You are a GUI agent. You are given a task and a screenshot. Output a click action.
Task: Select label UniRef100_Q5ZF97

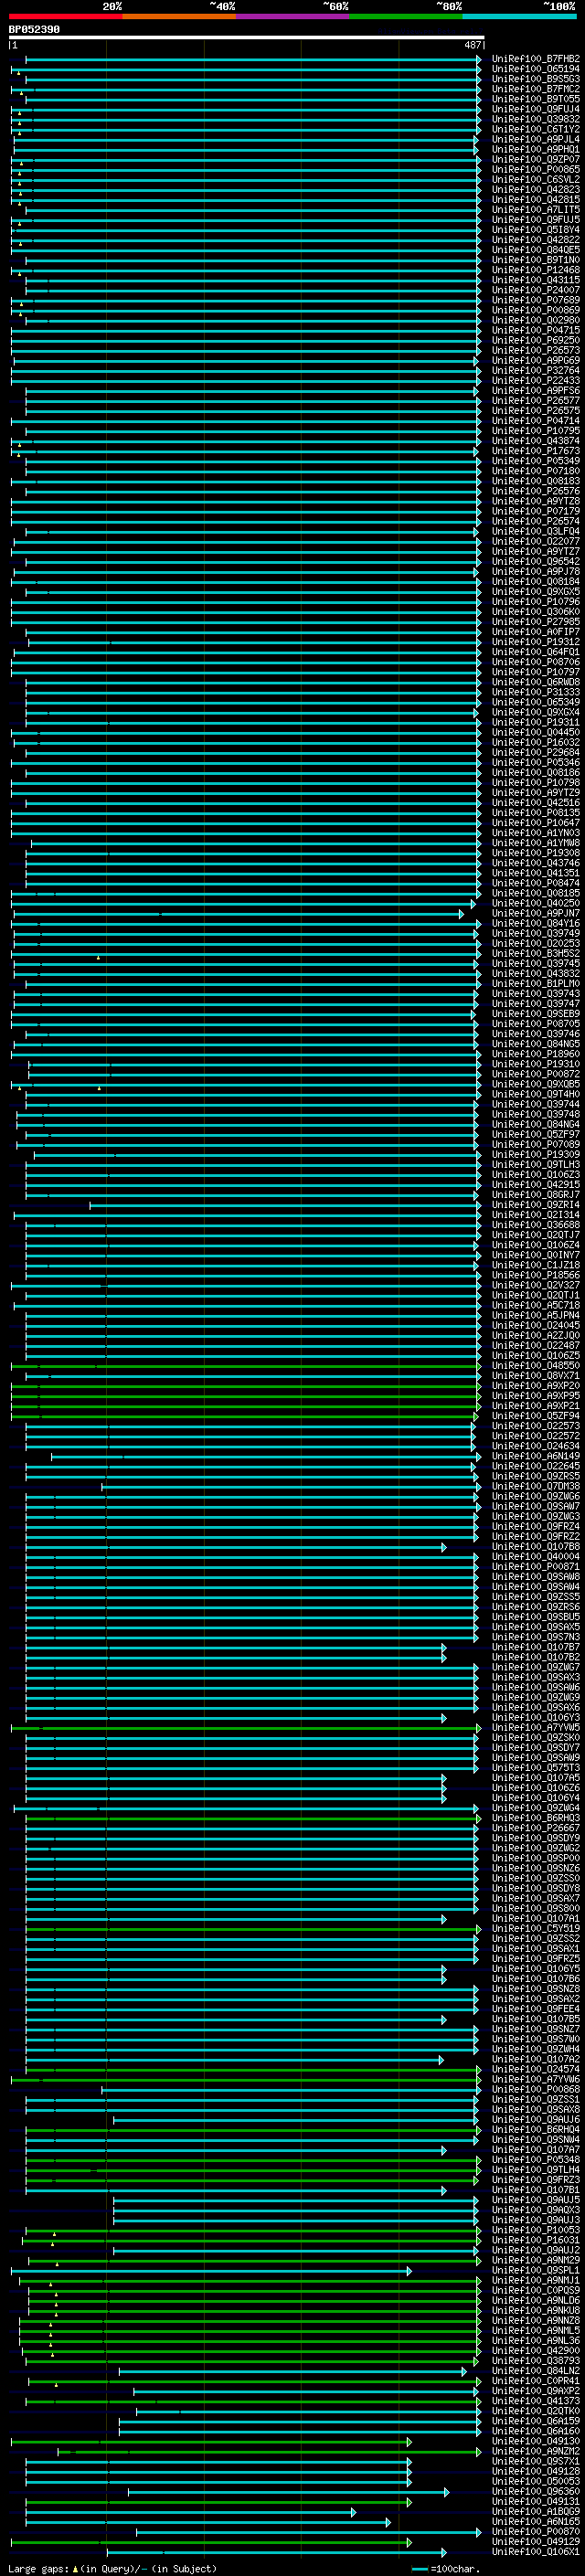coord(536,1135)
